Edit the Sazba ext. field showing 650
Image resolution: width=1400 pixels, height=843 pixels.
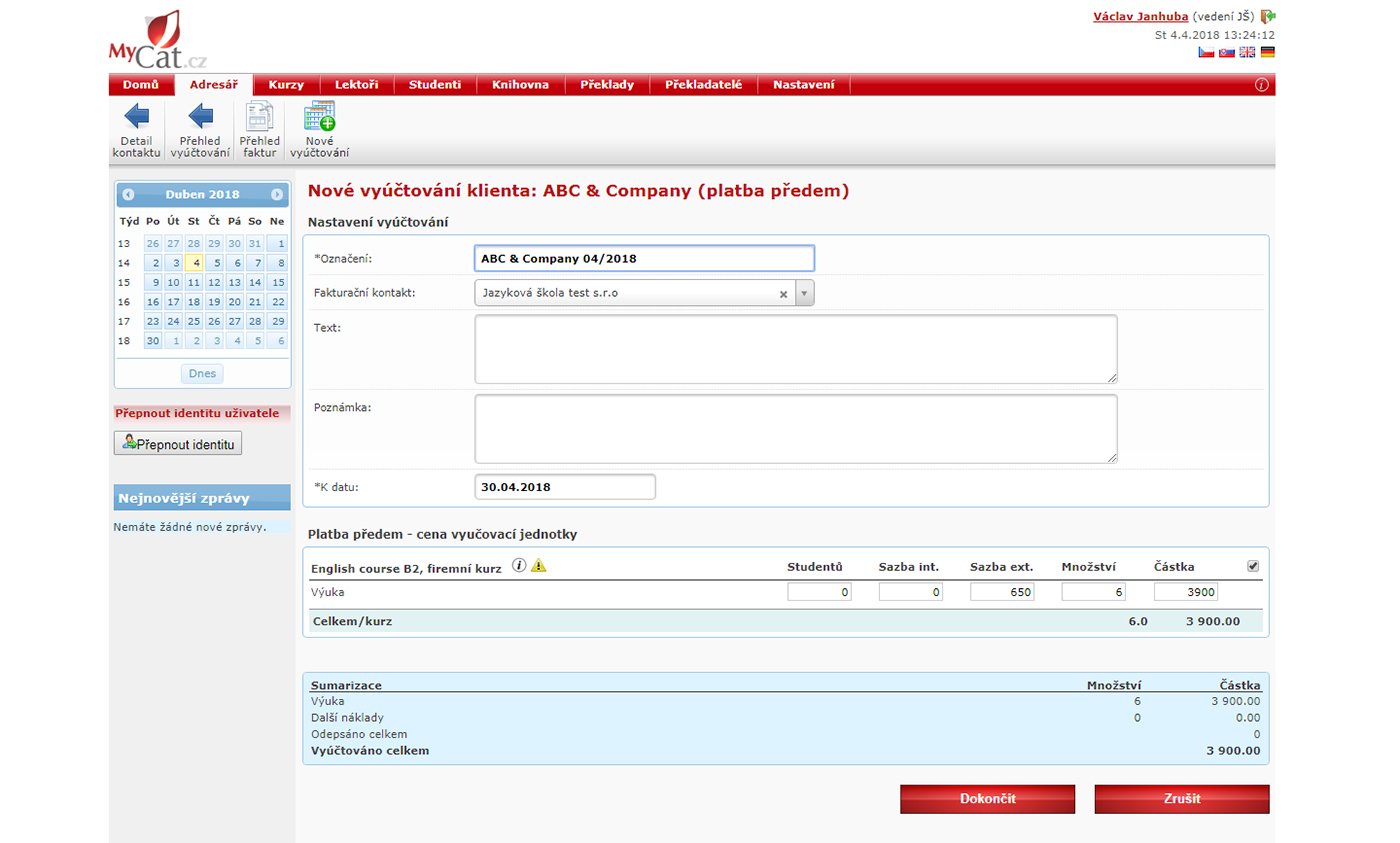pyautogui.click(x=1002, y=592)
